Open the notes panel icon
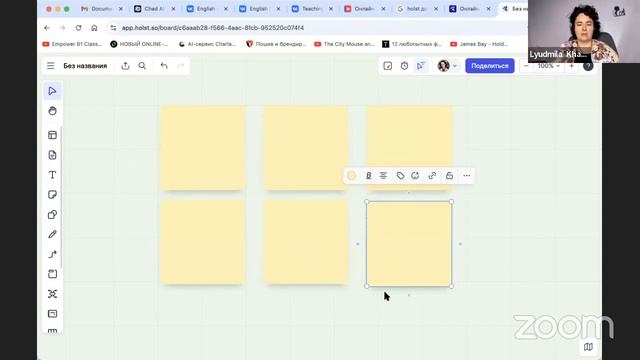Viewport: 640px width, 360px height. pyautogui.click(x=388, y=66)
